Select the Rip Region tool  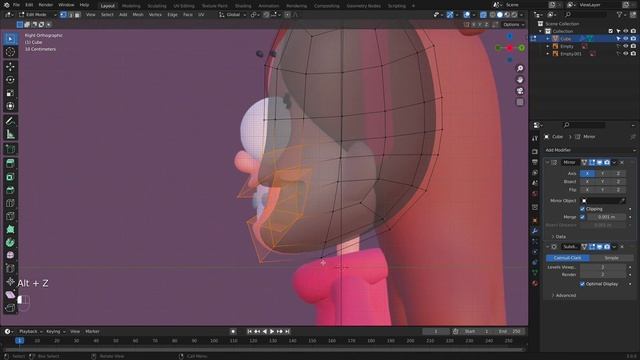(x=10, y=308)
